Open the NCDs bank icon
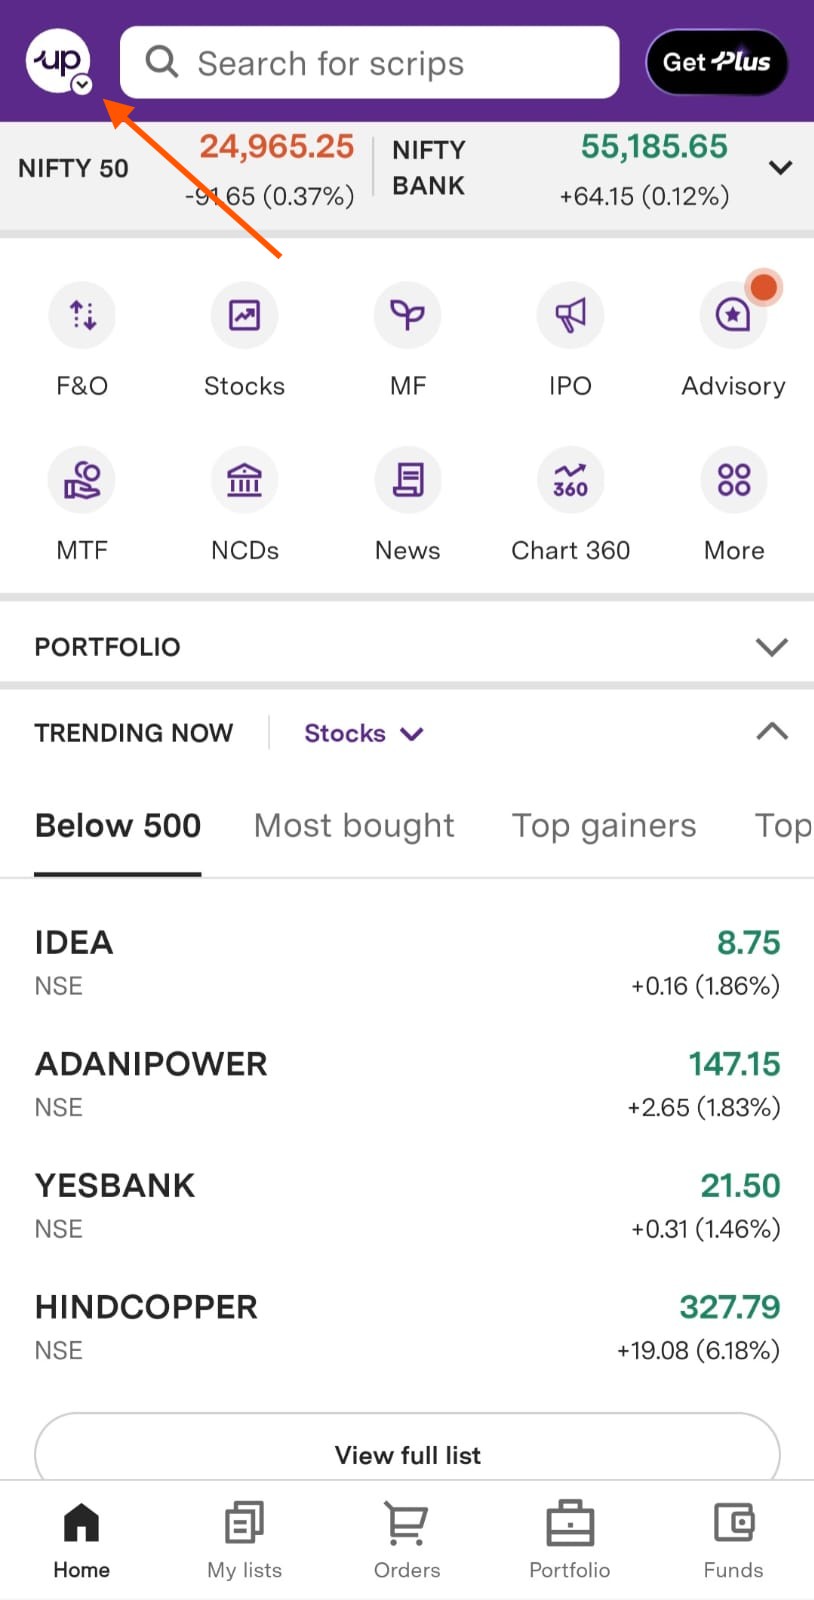The width and height of the screenshot is (814, 1600). 244,481
